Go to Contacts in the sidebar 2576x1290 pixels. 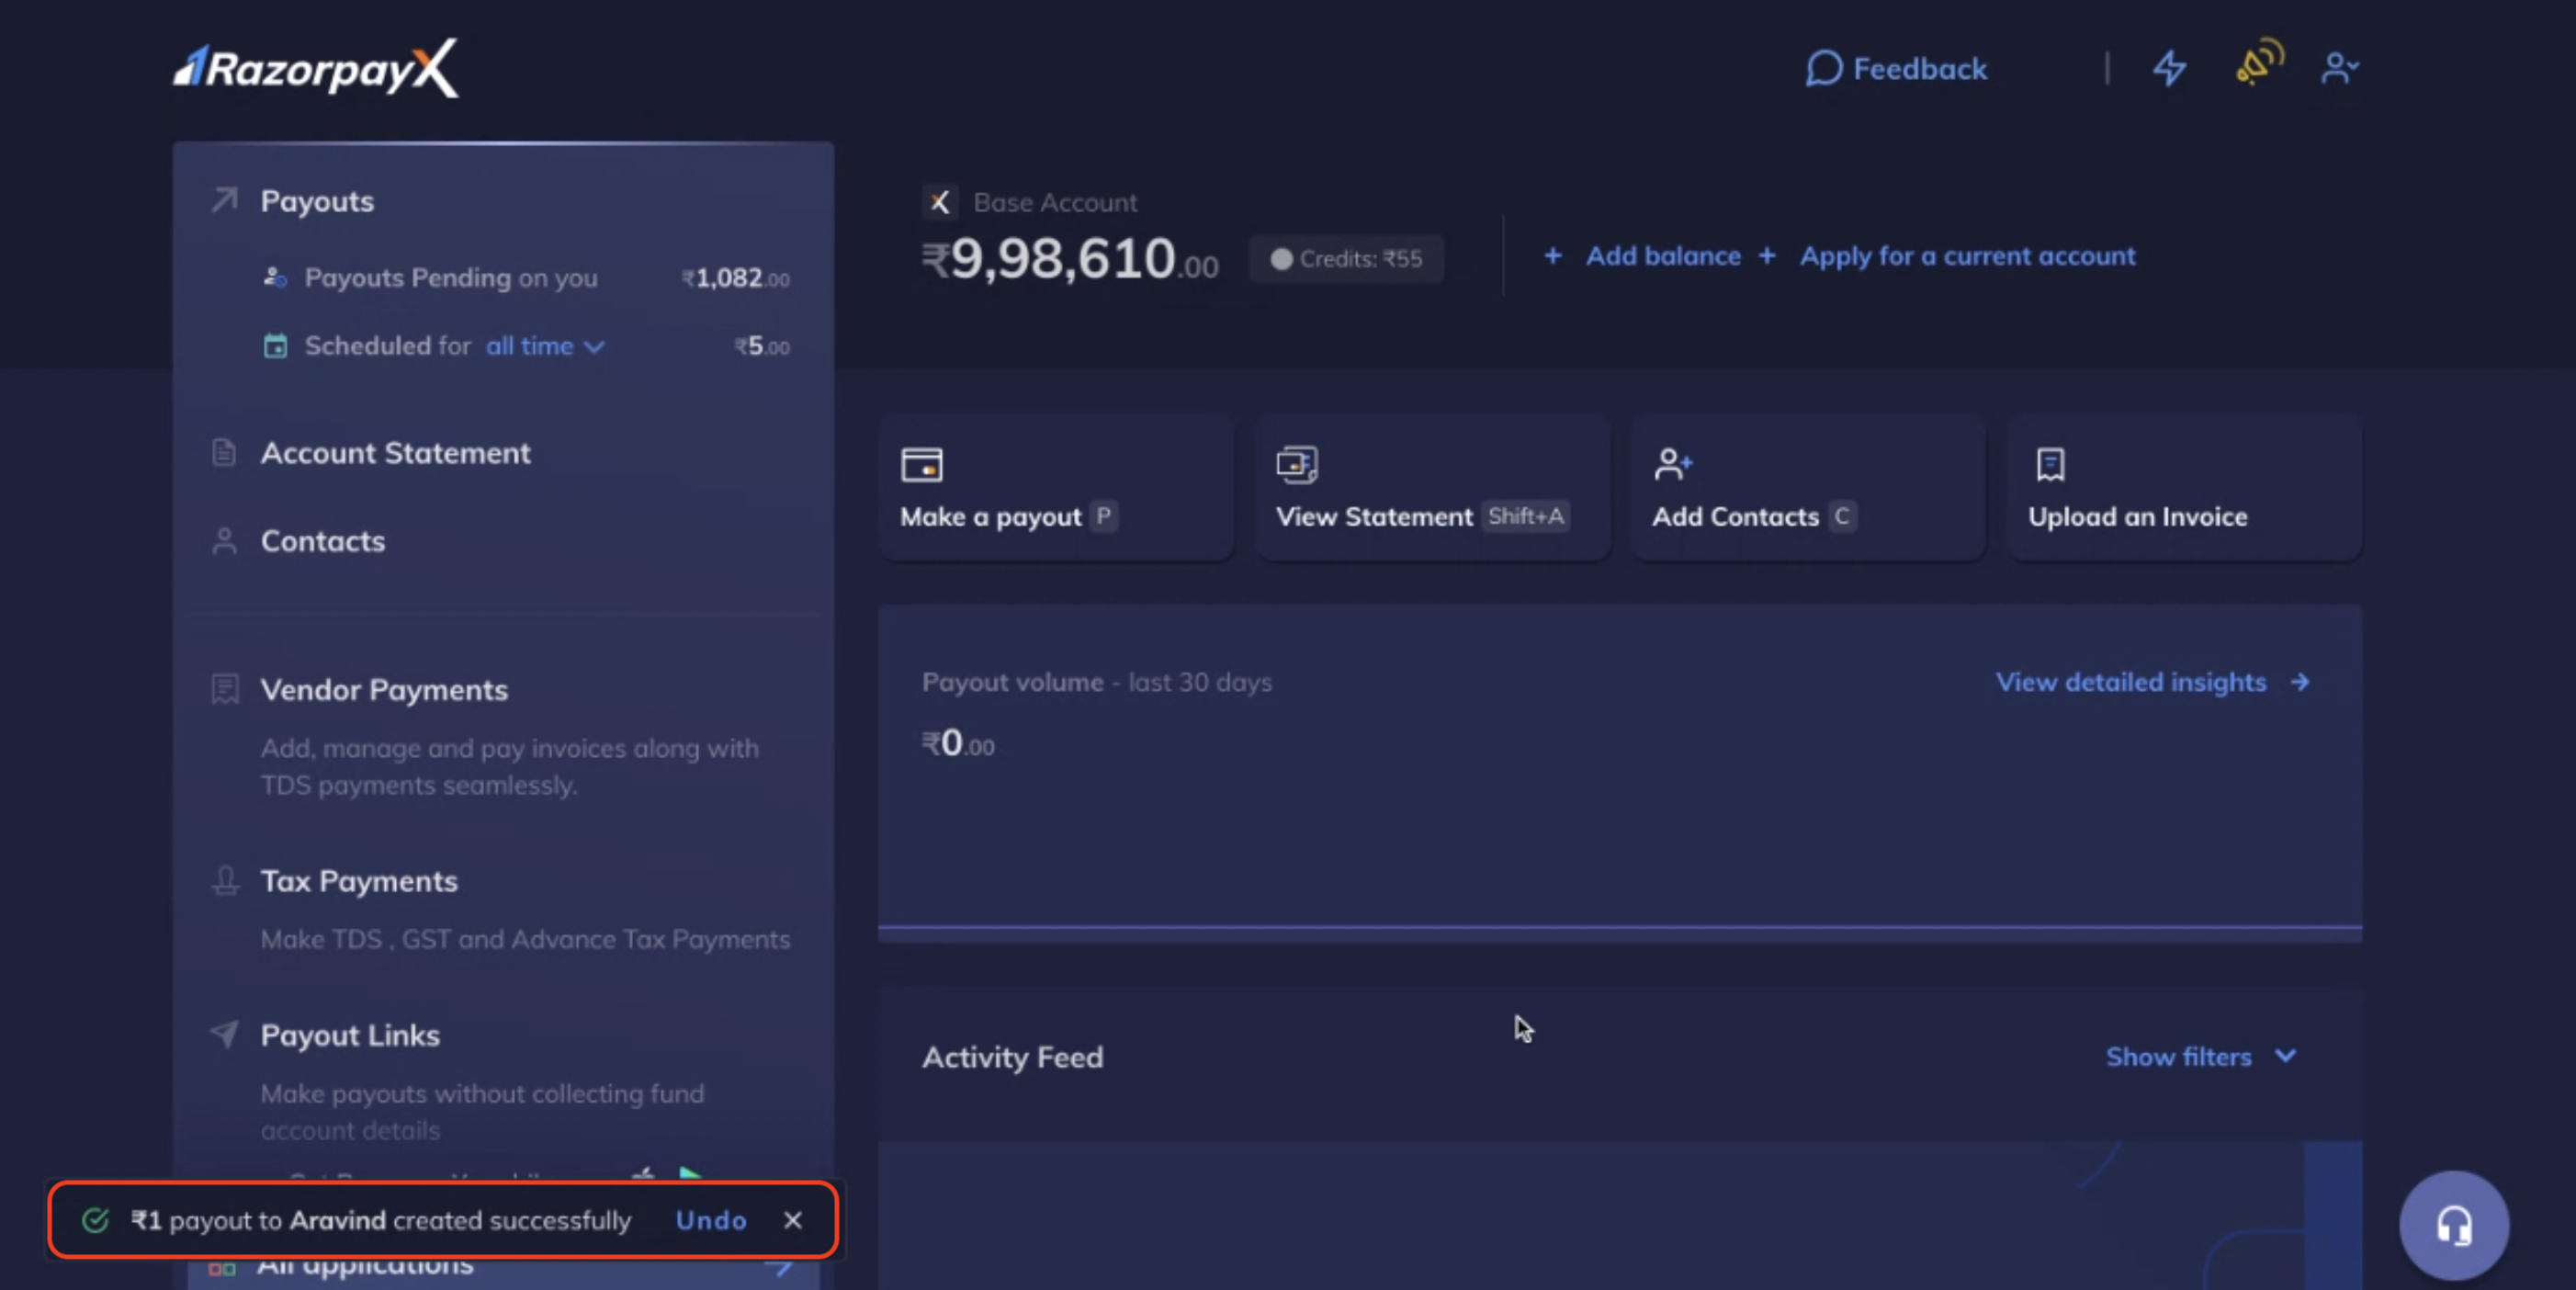click(322, 541)
